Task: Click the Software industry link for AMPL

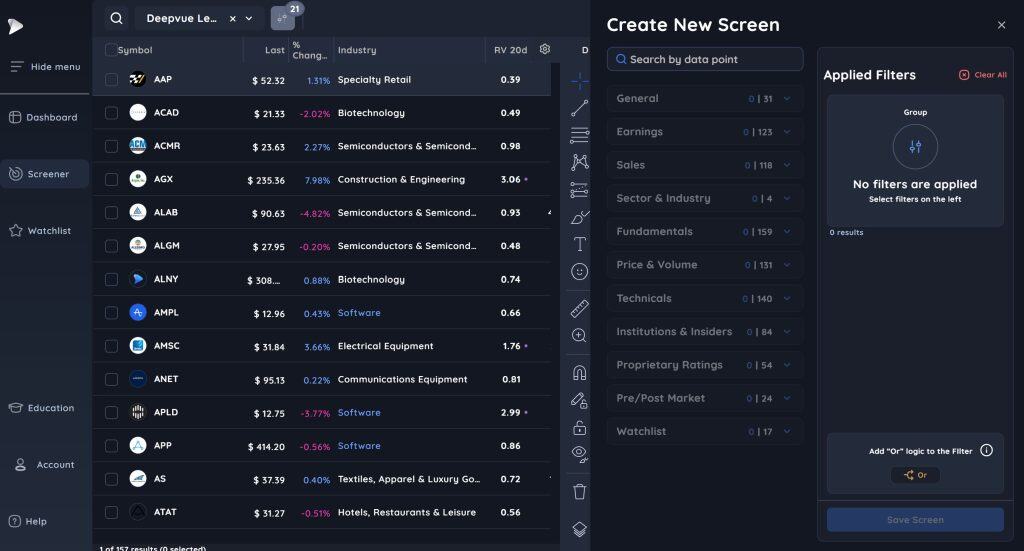Action: (359, 313)
